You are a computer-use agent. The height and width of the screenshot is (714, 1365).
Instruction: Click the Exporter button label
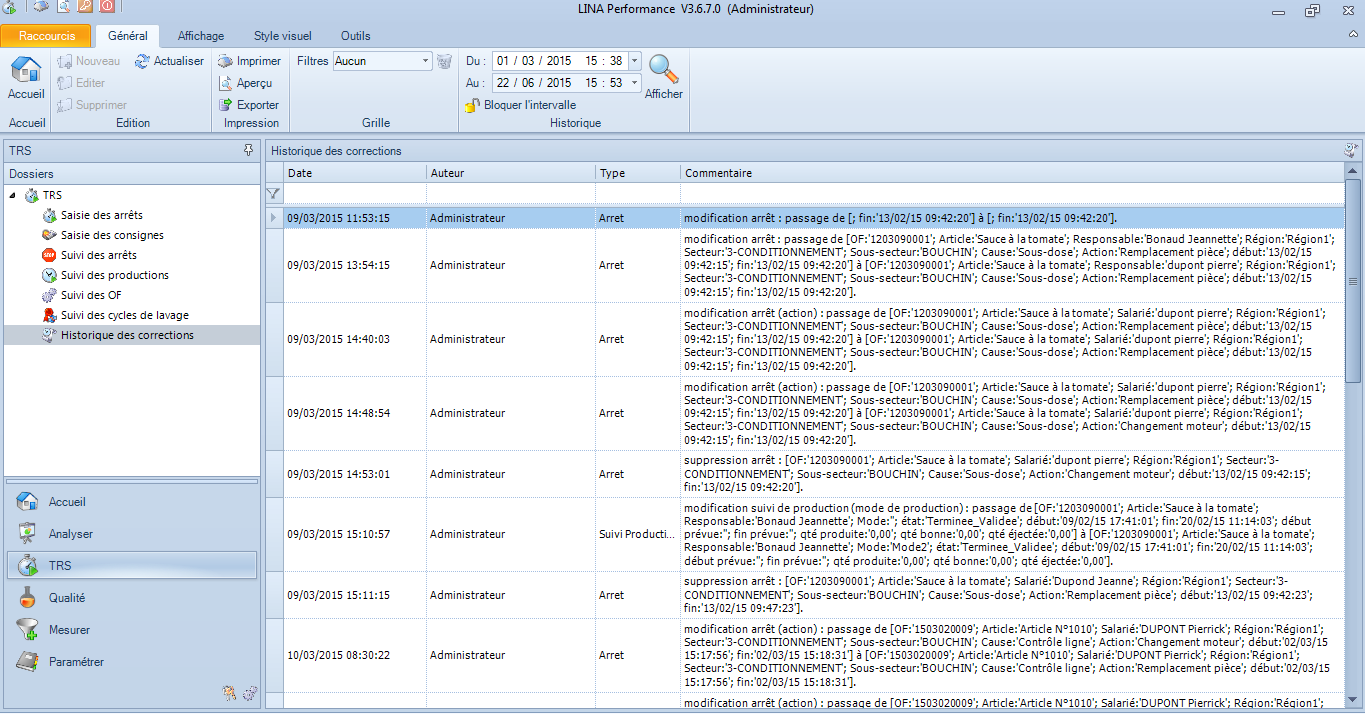[258, 105]
